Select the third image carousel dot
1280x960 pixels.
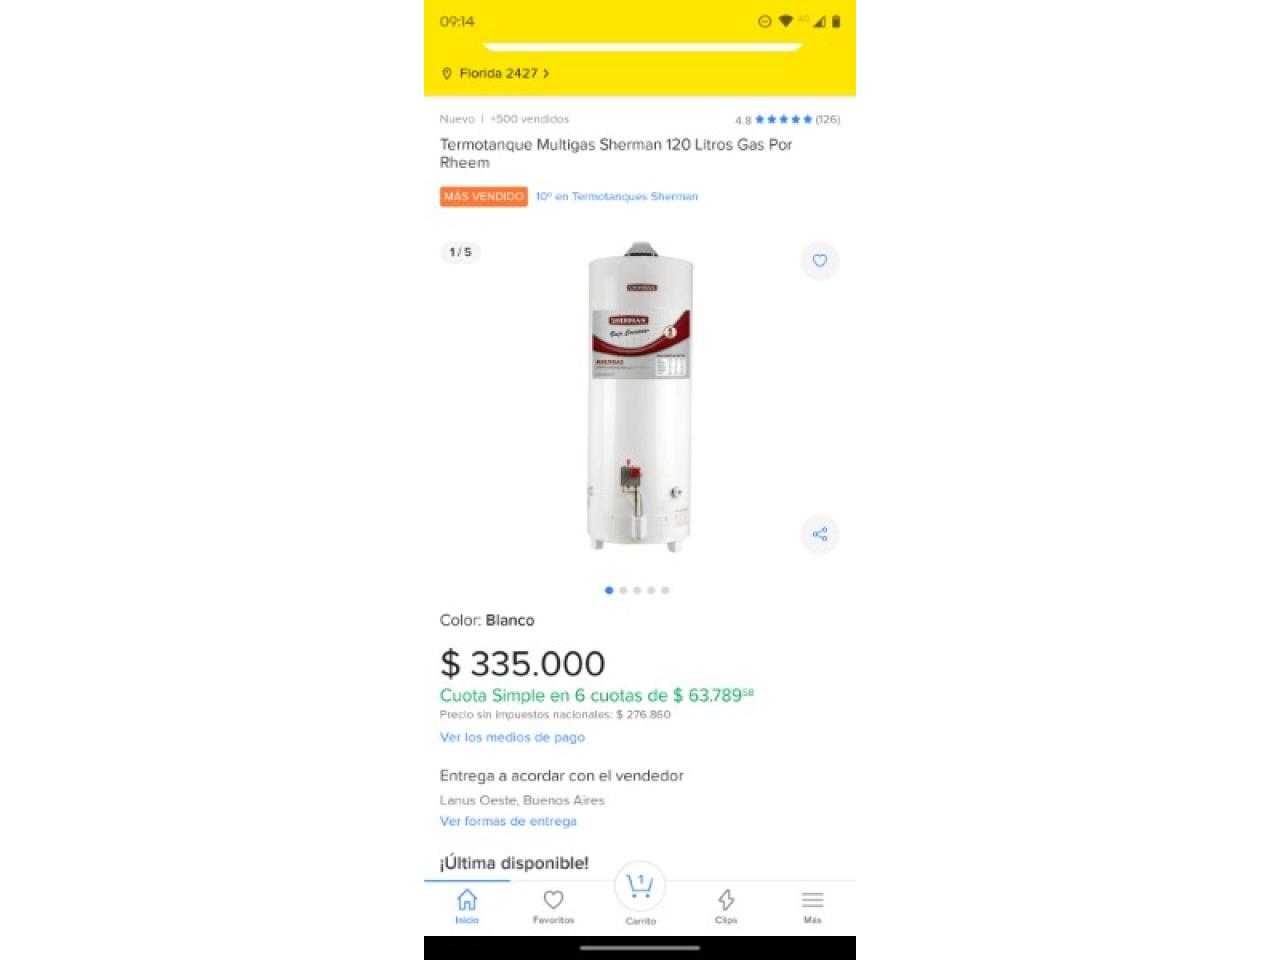[x=637, y=590]
